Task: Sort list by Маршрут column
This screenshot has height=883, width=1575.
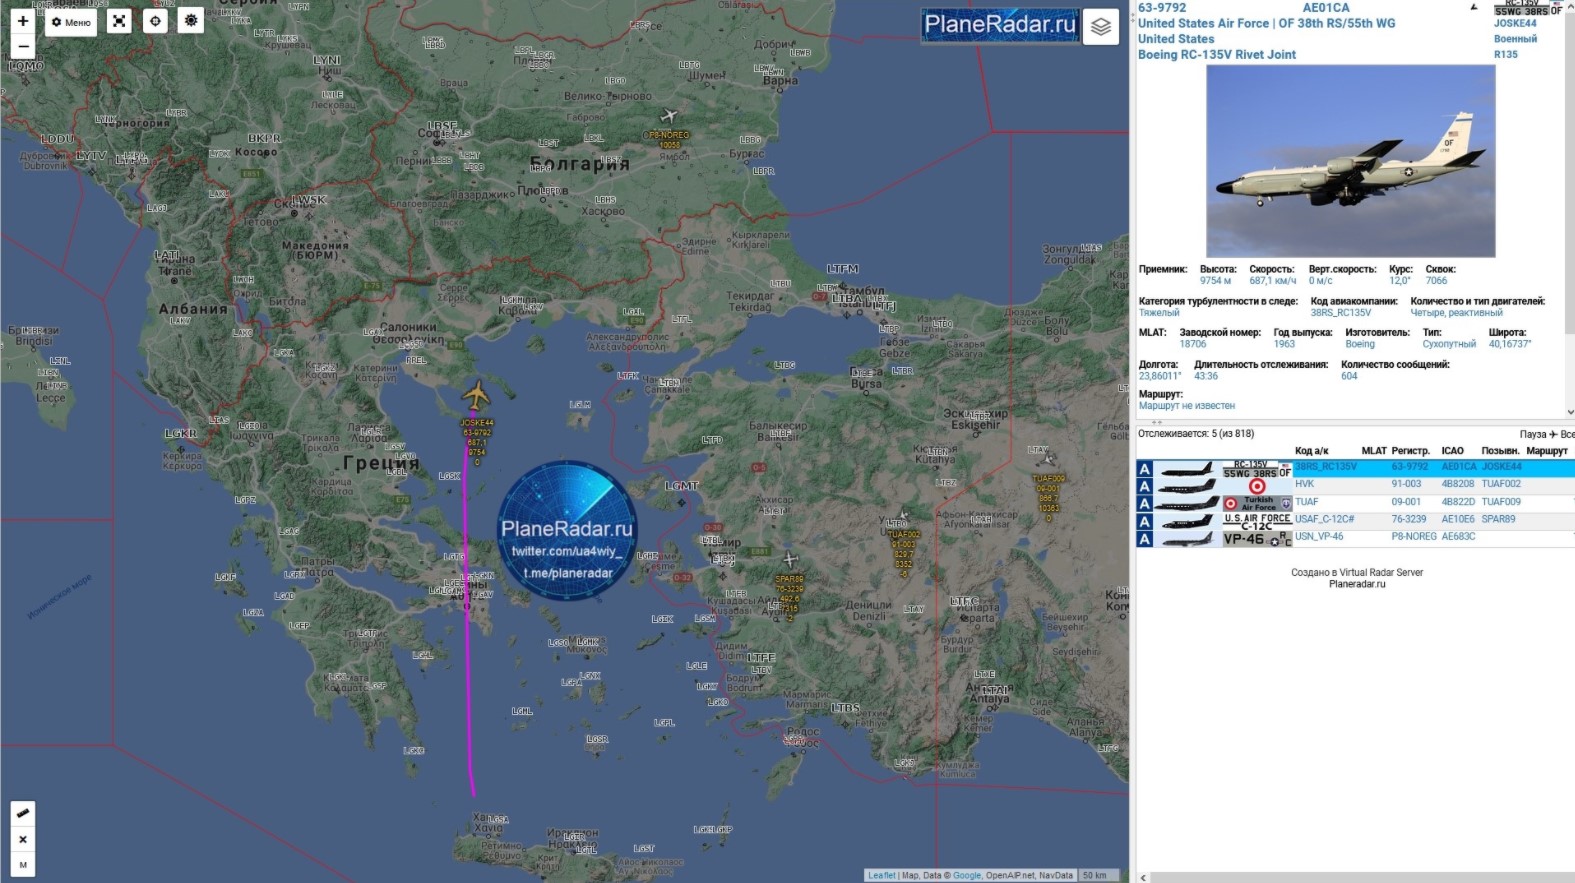Action: point(1547,451)
